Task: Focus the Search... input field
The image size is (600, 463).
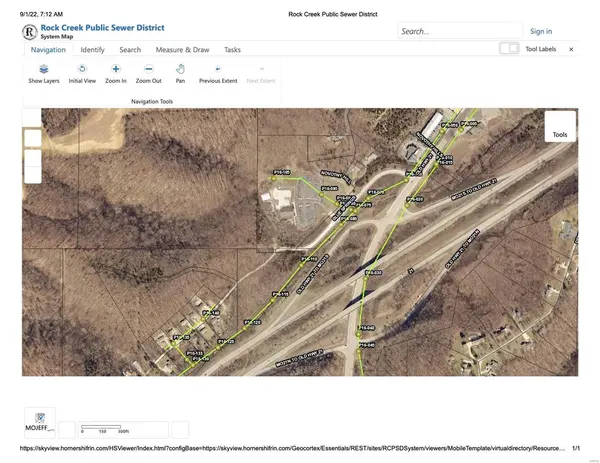Action: tap(460, 31)
